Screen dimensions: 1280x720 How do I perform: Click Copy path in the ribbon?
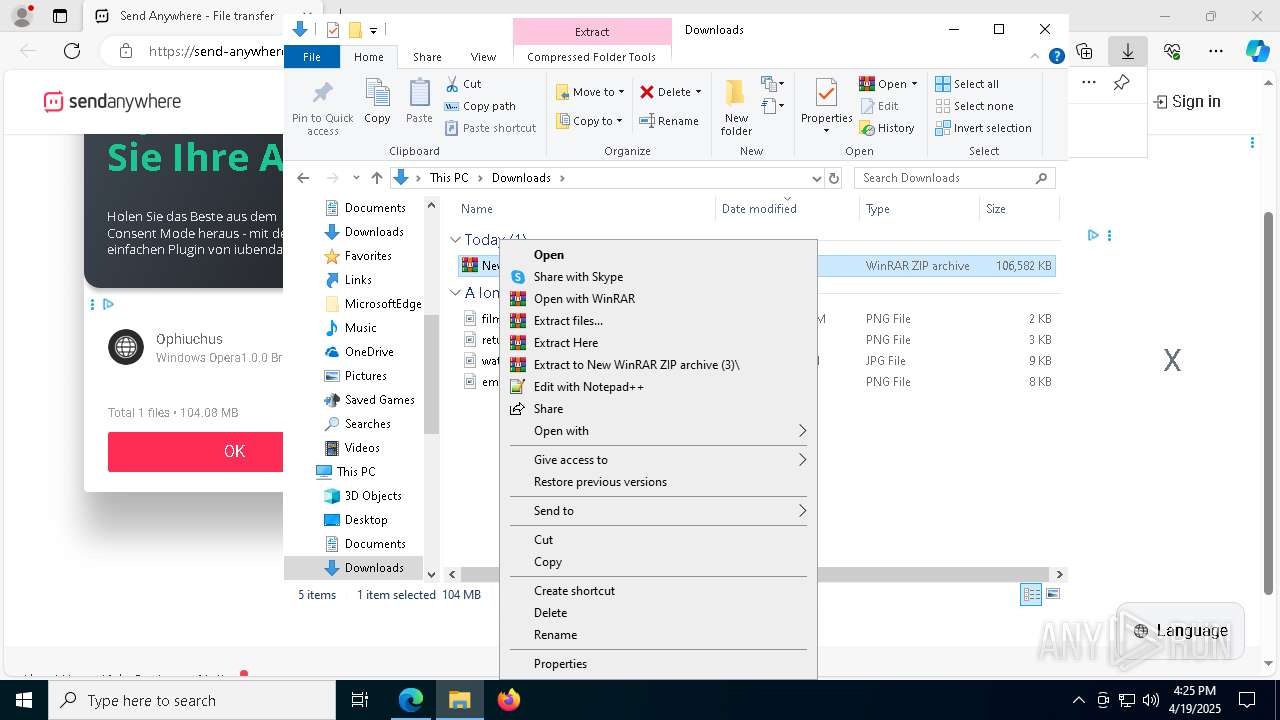pos(480,106)
